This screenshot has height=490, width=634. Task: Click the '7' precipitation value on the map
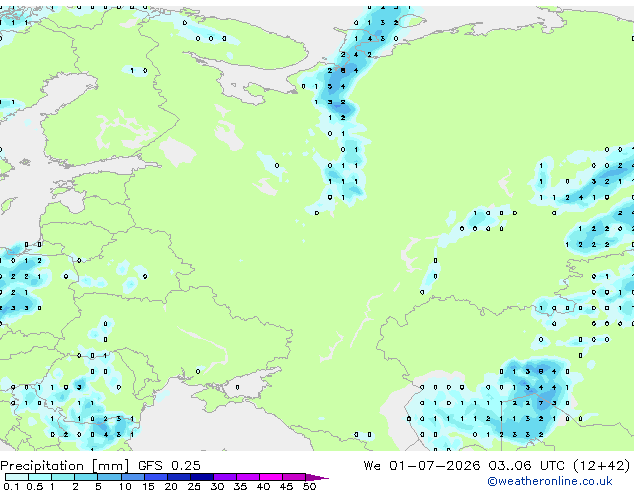541,403
